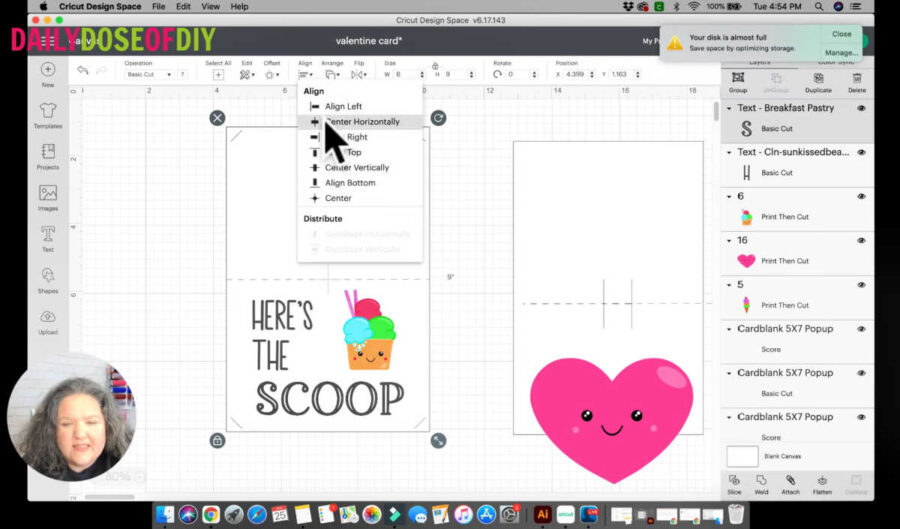Screen dimensions: 900x529
Task: Open the macOS Help menu
Action: click(x=239, y=7)
